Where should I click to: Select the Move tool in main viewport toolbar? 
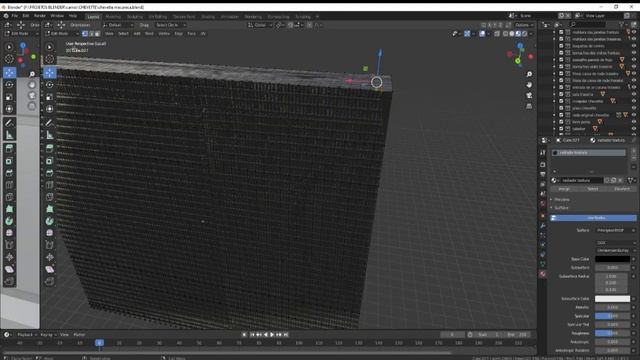[49, 73]
